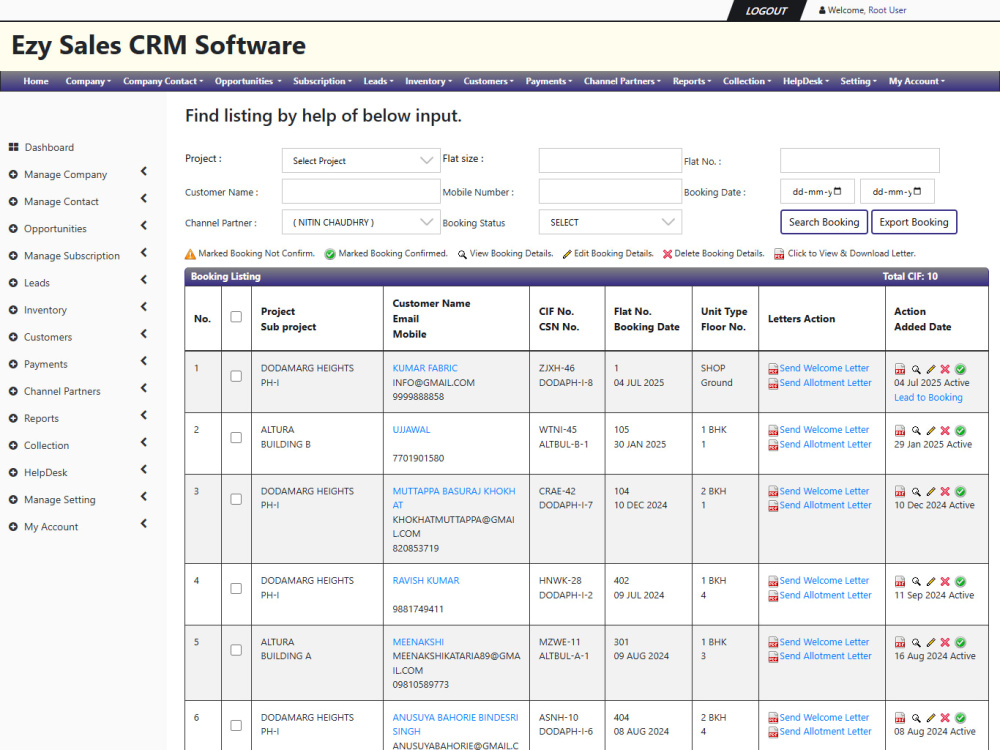
Task: Click the Customer Name input field
Action: pyautogui.click(x=361, y=191)
